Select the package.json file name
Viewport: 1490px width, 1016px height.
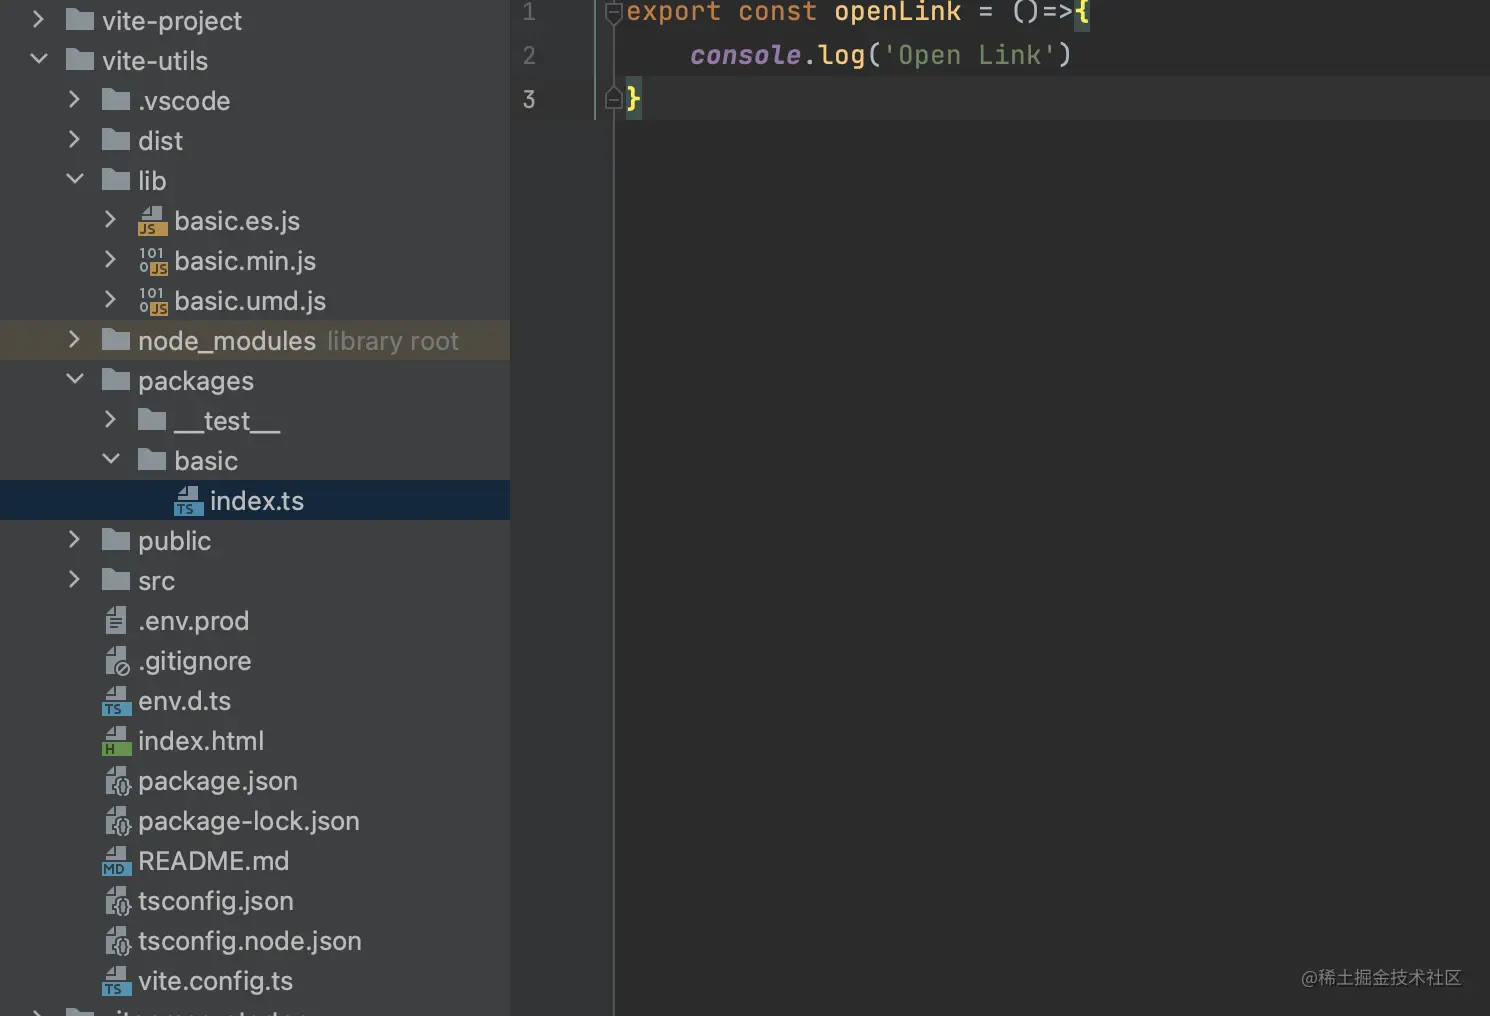tap(218, 781)
